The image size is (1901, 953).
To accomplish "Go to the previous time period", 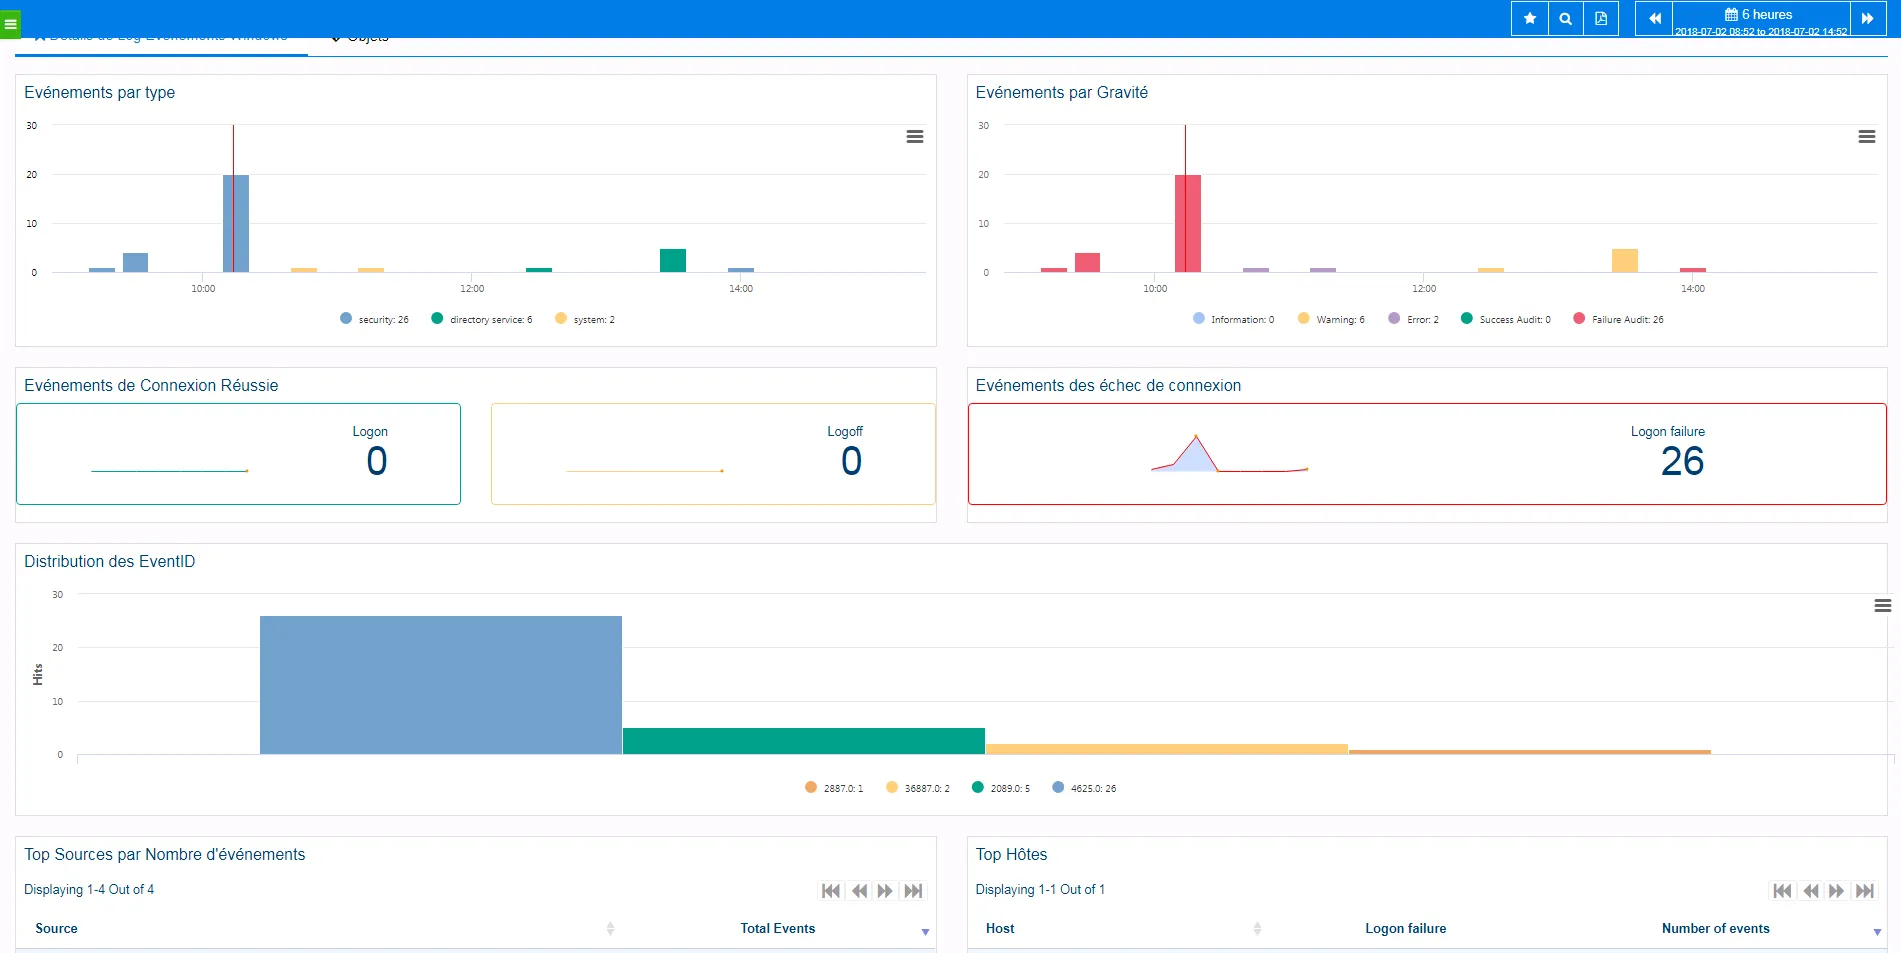I will (1654, 18).
